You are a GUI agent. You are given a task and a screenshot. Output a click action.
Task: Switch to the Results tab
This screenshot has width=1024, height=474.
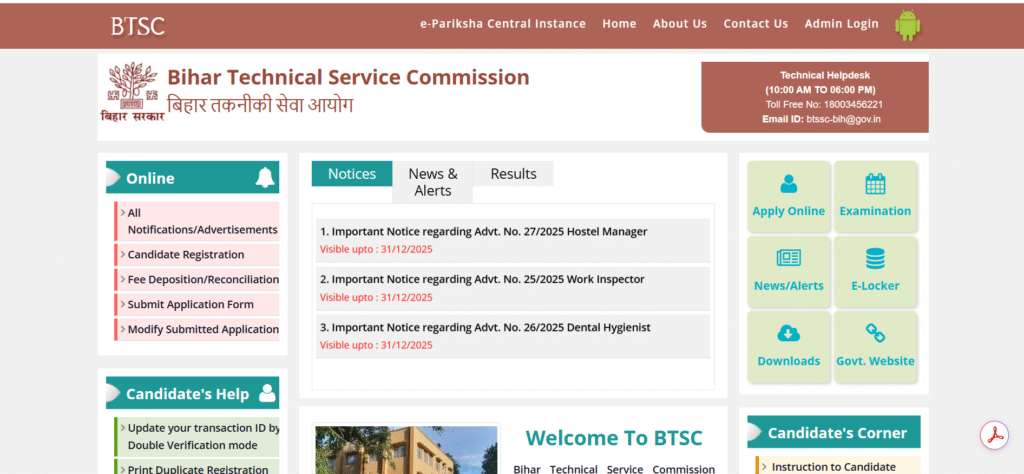click(x=513, y=174)
